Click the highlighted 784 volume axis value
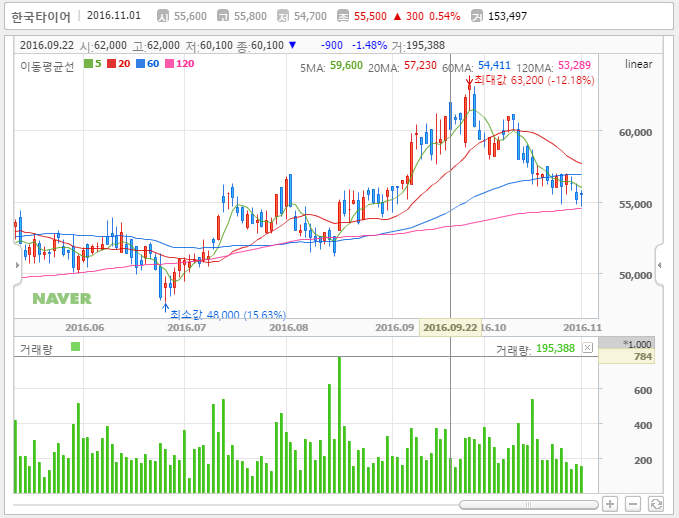The height and width of the screenshot is (518, 679). pos(626,356)
